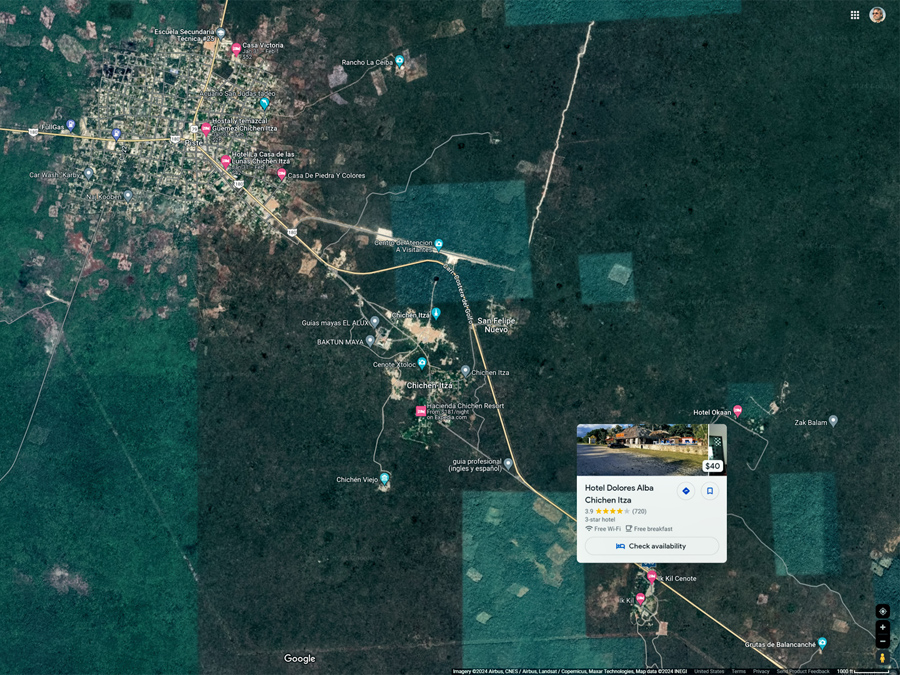900x675 pixels.
Task: Open Hostal y temazcal Güemez pin
Action: [x=206, y=129]
